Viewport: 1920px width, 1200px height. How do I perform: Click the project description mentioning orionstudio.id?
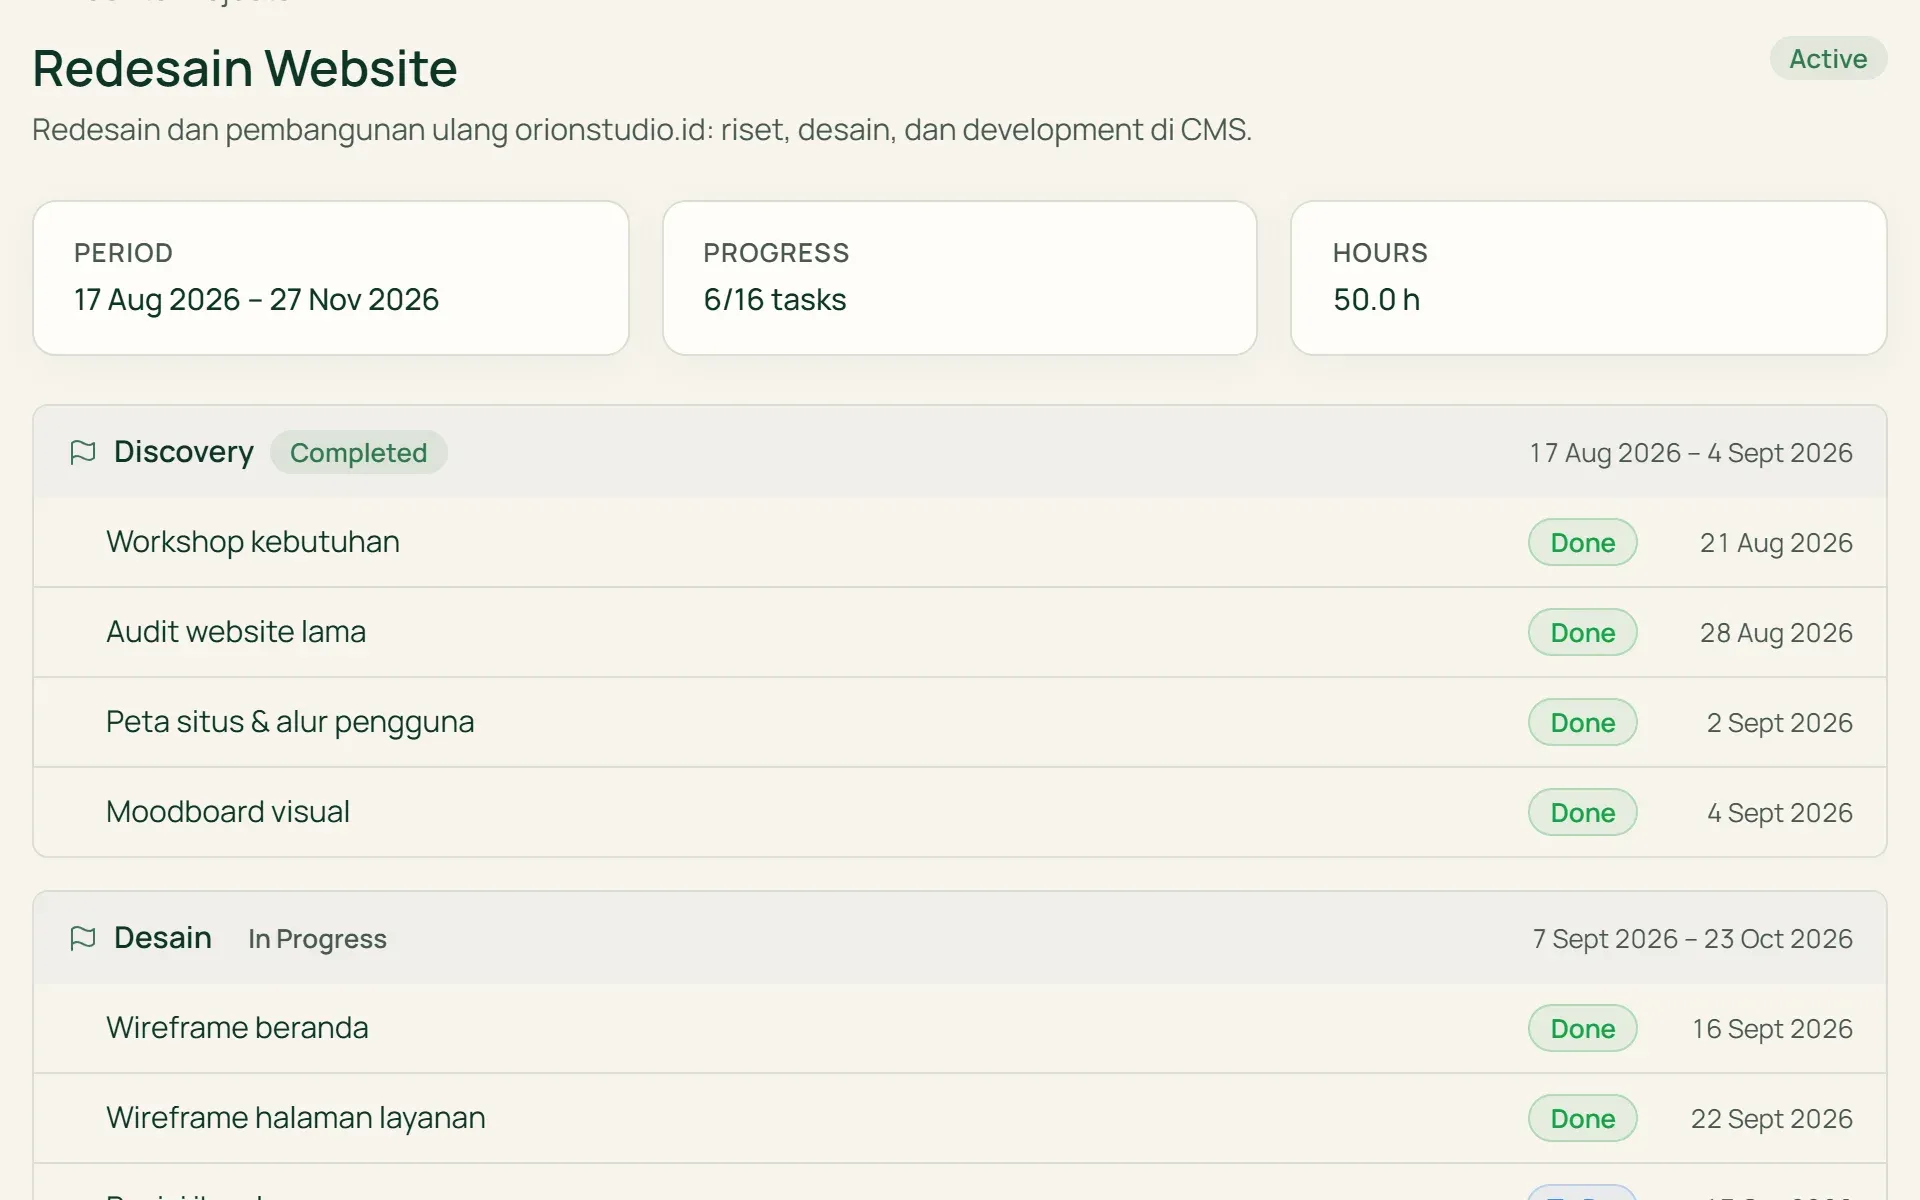pyautogui.click(x=642, y=130)
